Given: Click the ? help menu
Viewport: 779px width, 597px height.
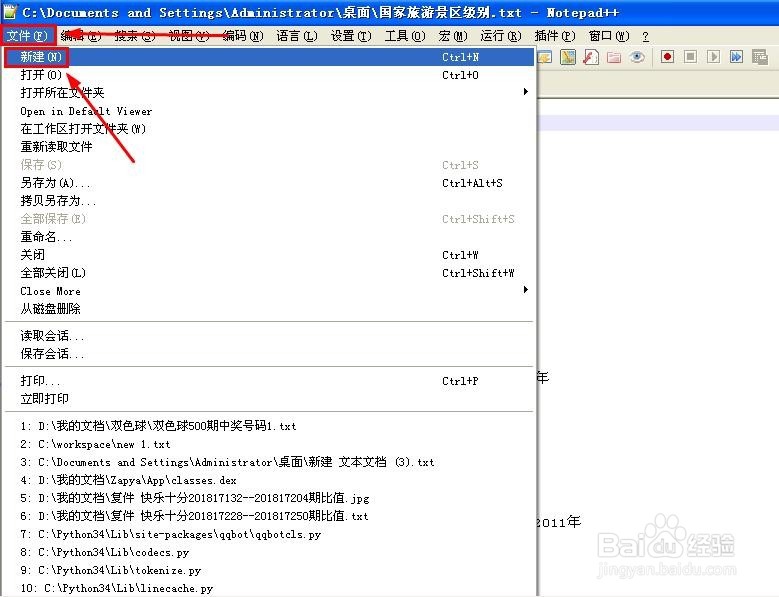Looking at the screenshot, I should [x=645, y=36].
